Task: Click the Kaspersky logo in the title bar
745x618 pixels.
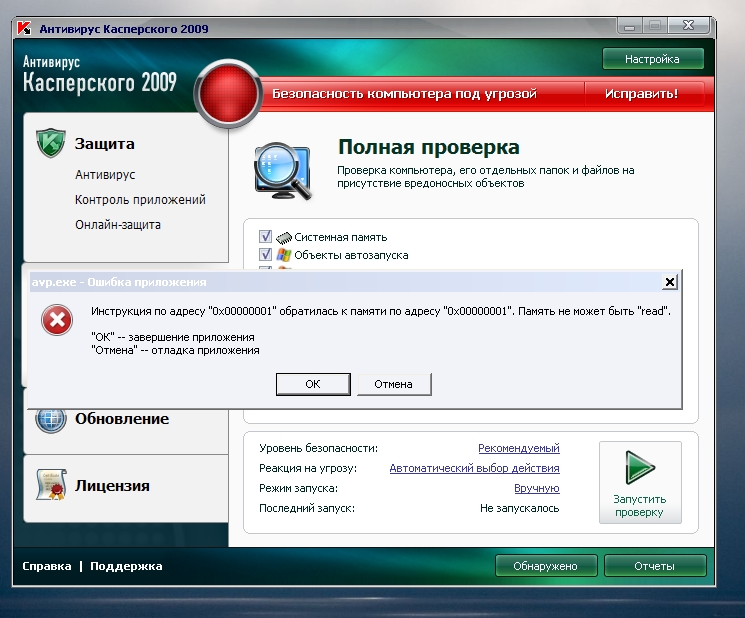Action: click(x=24, y=28)
